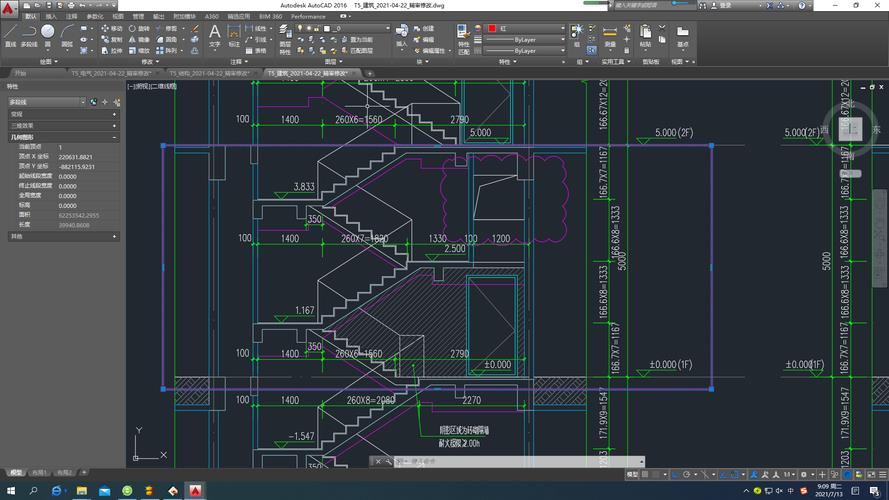
Task: Click the Windows Start button
Action: 9,491
